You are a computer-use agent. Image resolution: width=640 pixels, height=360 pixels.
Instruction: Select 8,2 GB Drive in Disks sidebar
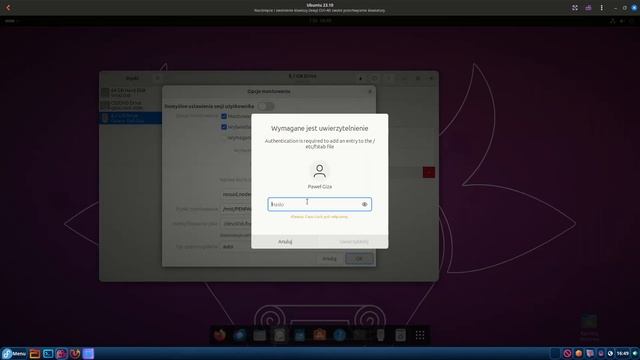click(131, 118)
